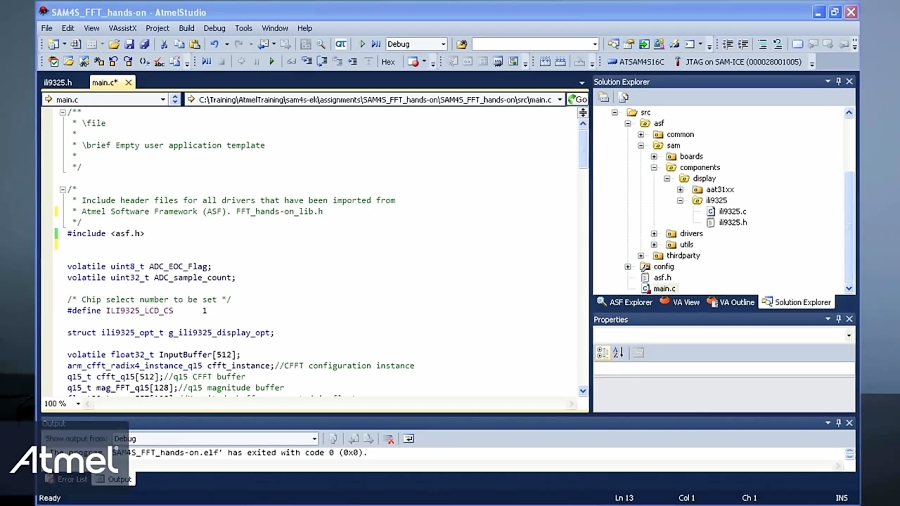Open the ATSAM4S16C device settings

(635, 62)
